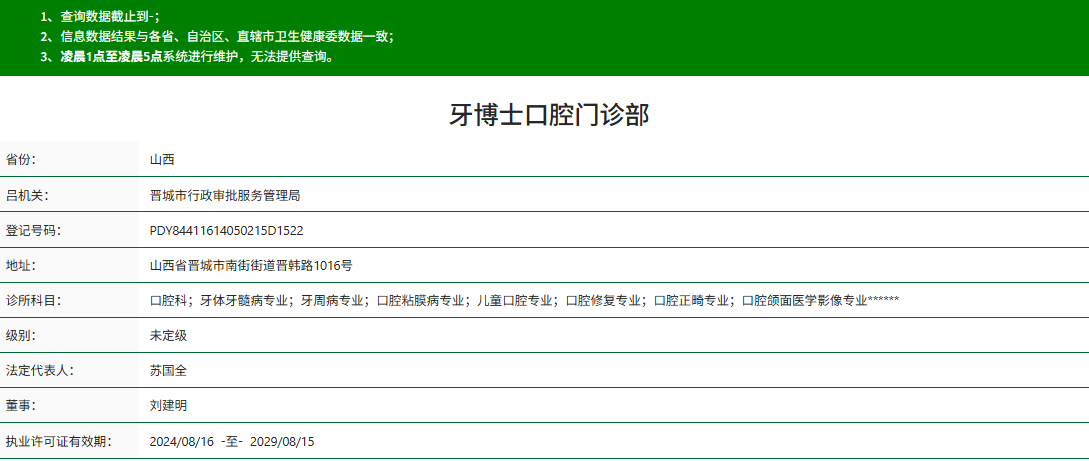Viewport: 1089px width, 461px height.
Task: Click the province value 山西
Action: (162, 160)
